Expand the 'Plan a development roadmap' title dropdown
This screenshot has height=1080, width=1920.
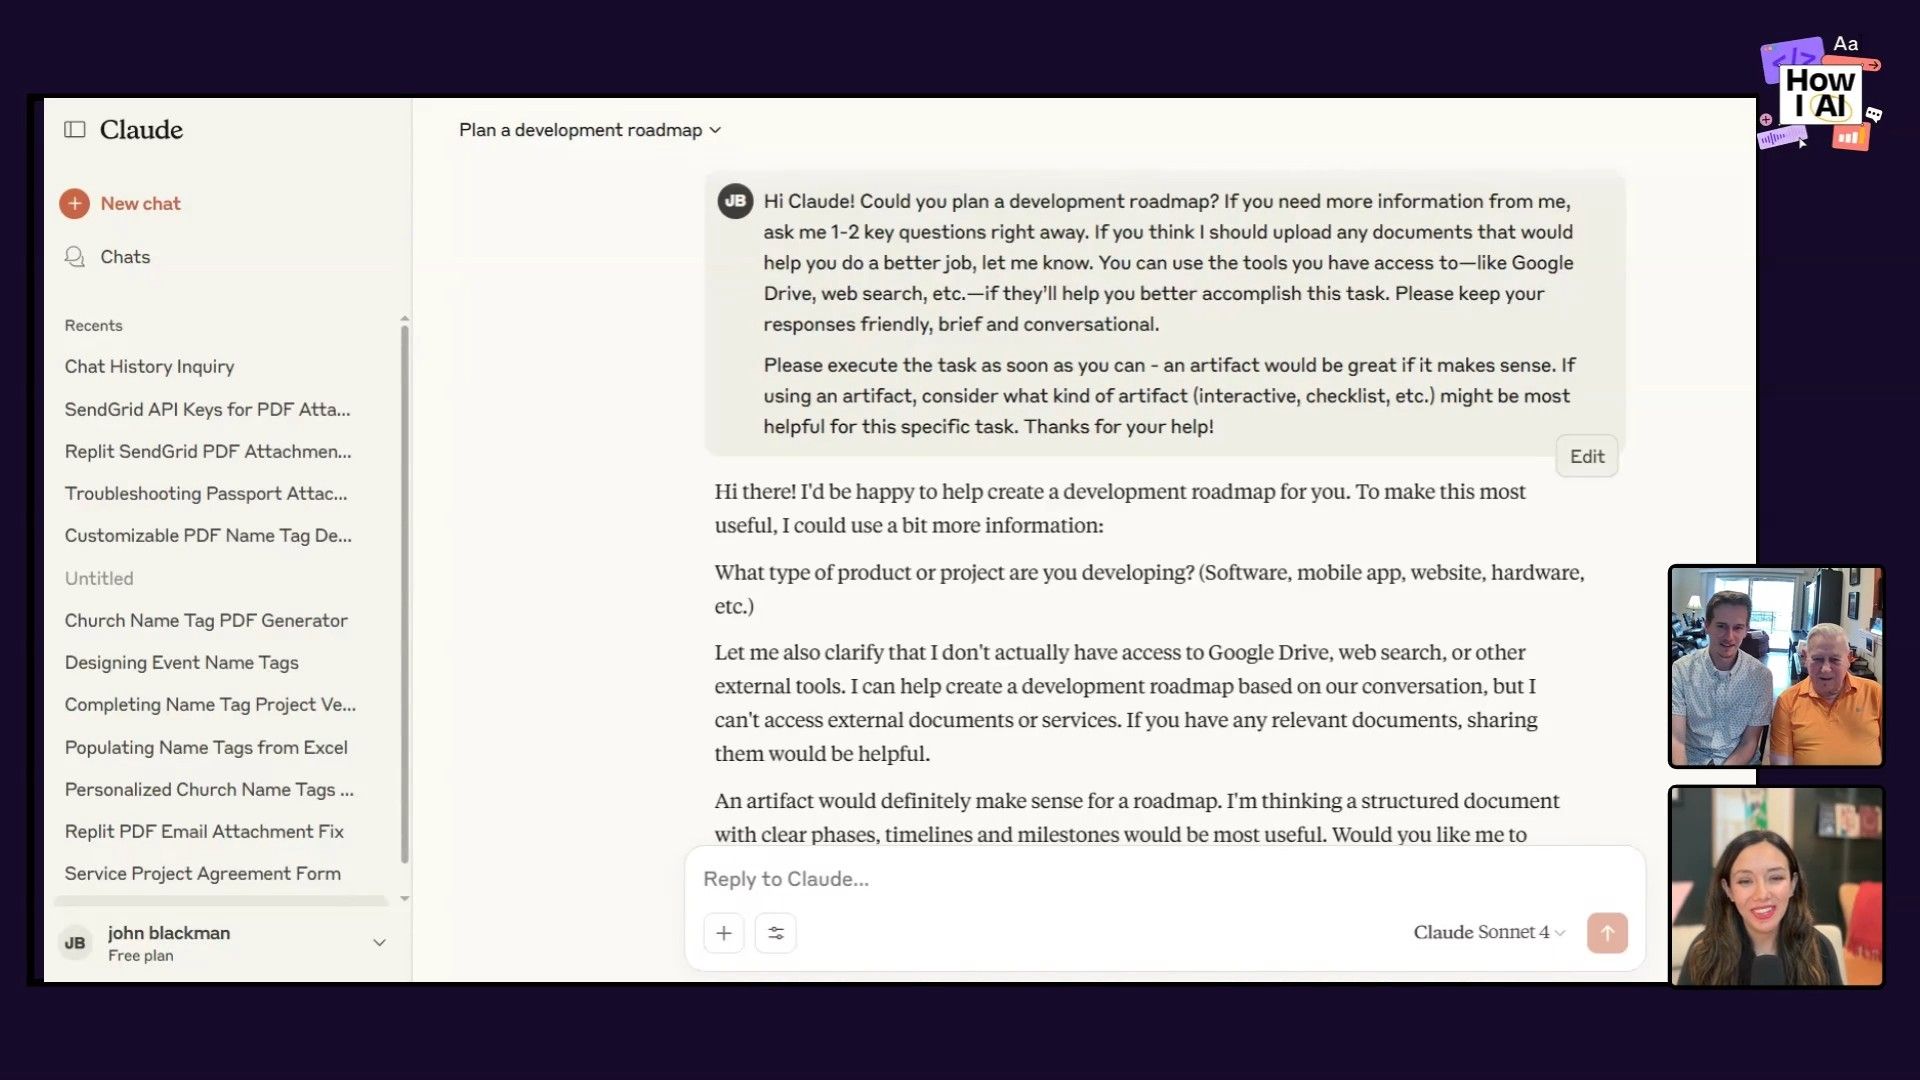pos(716,130)
